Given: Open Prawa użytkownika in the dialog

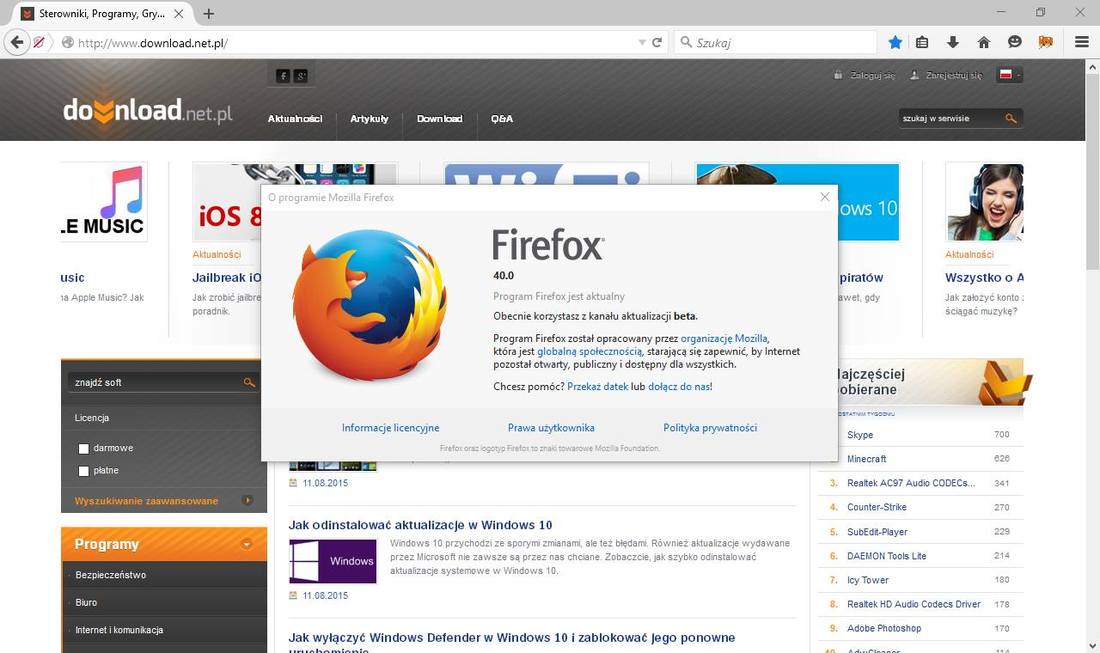Looking at the screenshot, I should 551,428.
